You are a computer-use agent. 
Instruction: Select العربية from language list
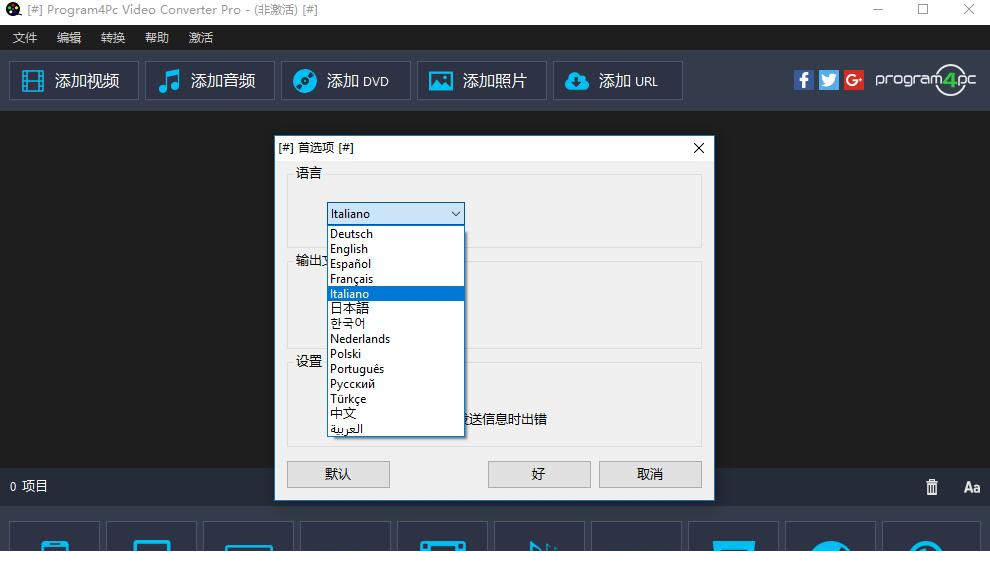[x=396, y=429]
